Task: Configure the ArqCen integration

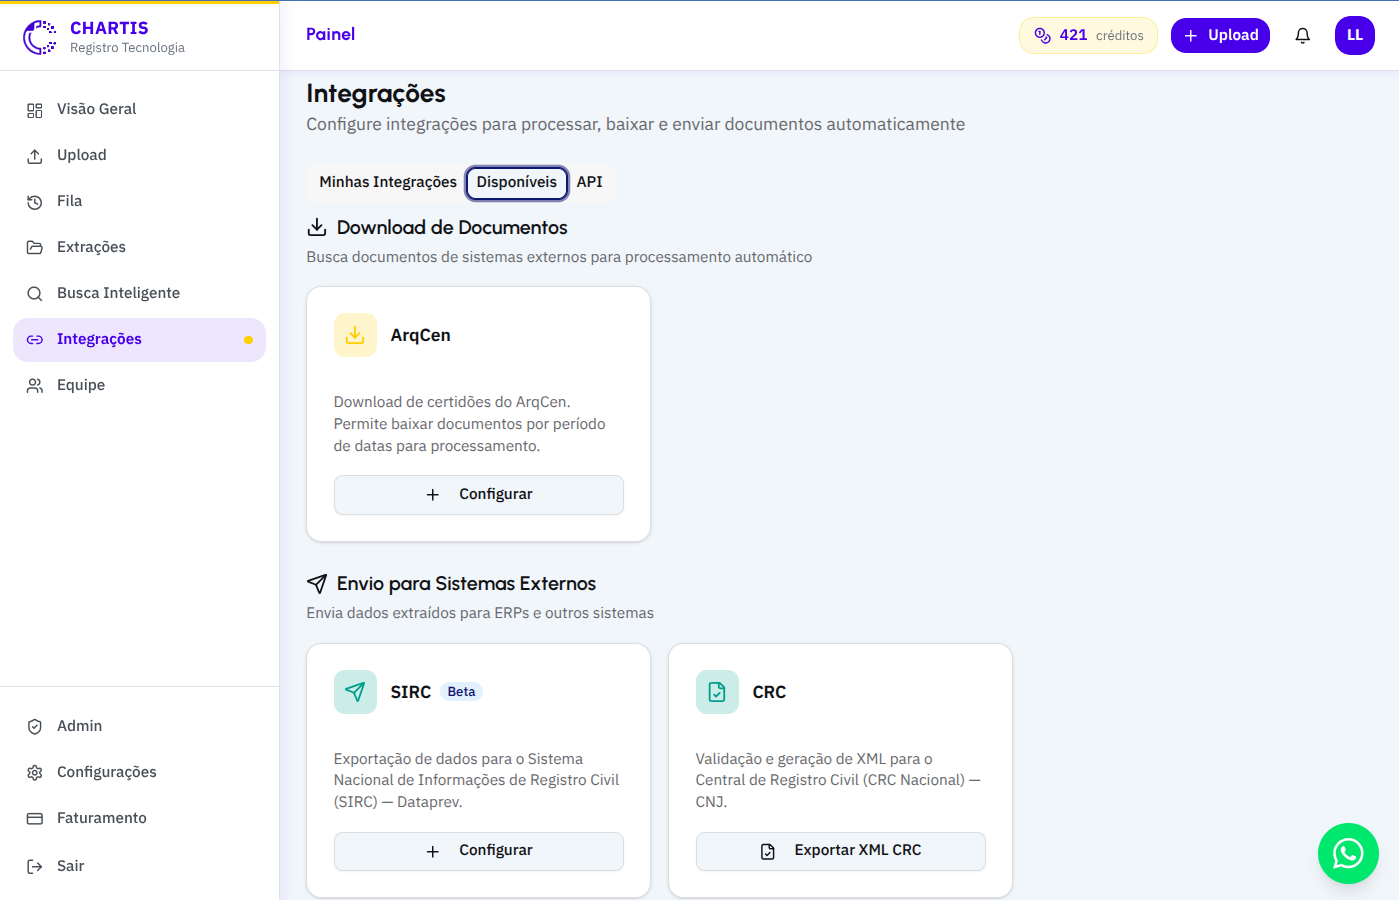Action: tap(479, 495)
